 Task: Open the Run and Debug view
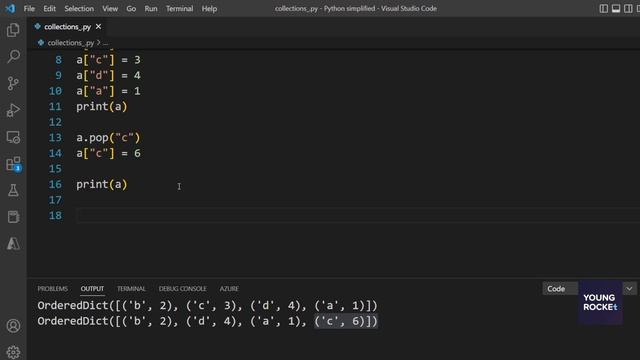[13, 110]
